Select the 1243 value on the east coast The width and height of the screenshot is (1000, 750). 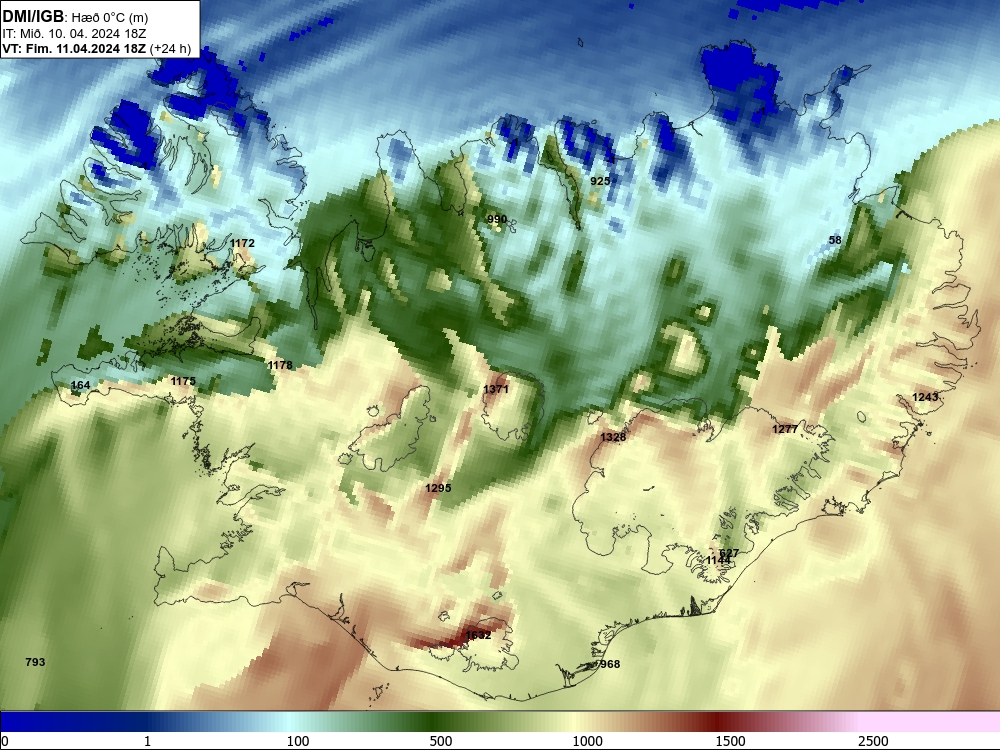(x=925, y=397)
